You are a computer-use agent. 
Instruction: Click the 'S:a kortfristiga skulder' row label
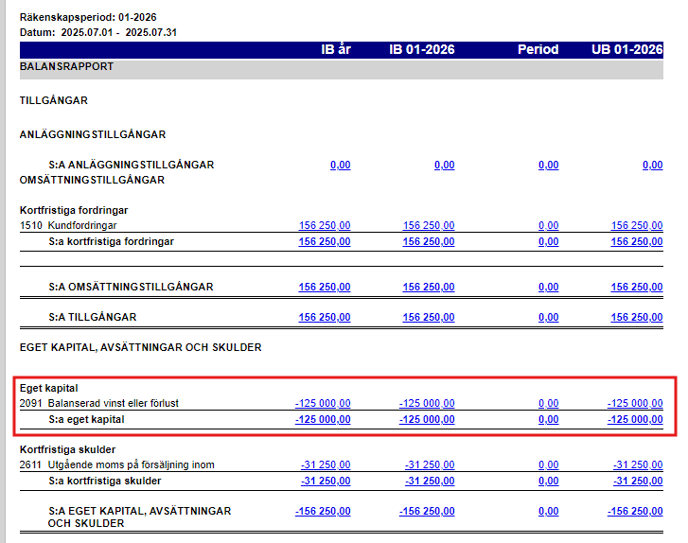[104, 481]
